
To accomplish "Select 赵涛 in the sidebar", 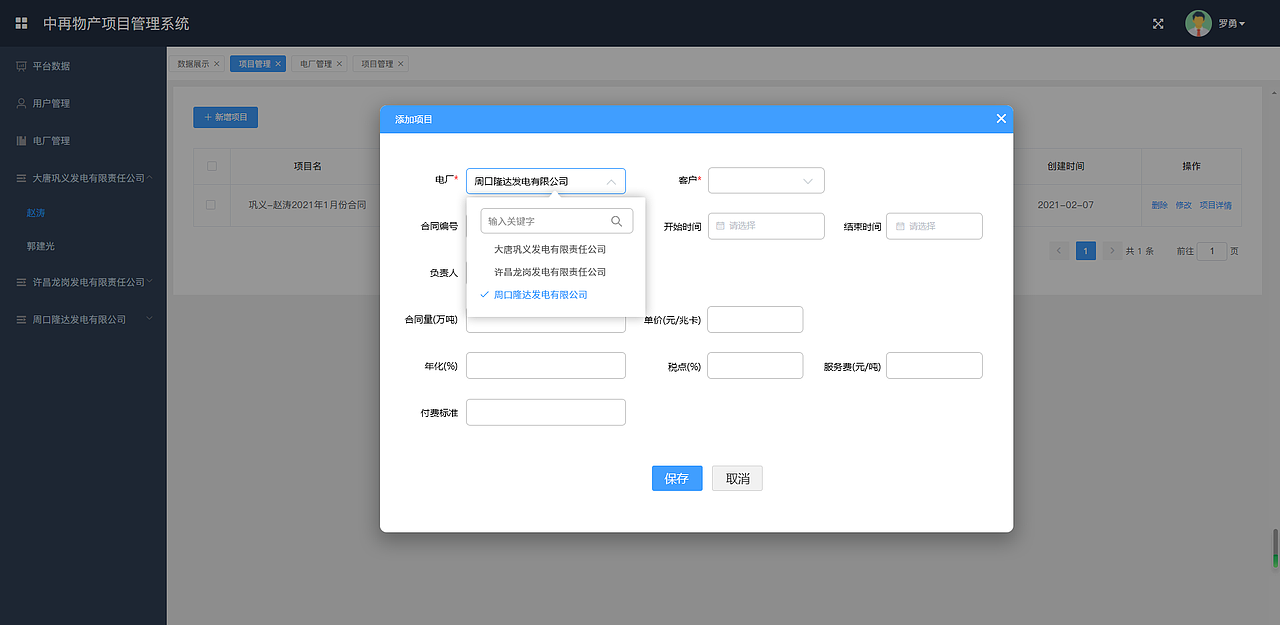I will pos(36,213).
